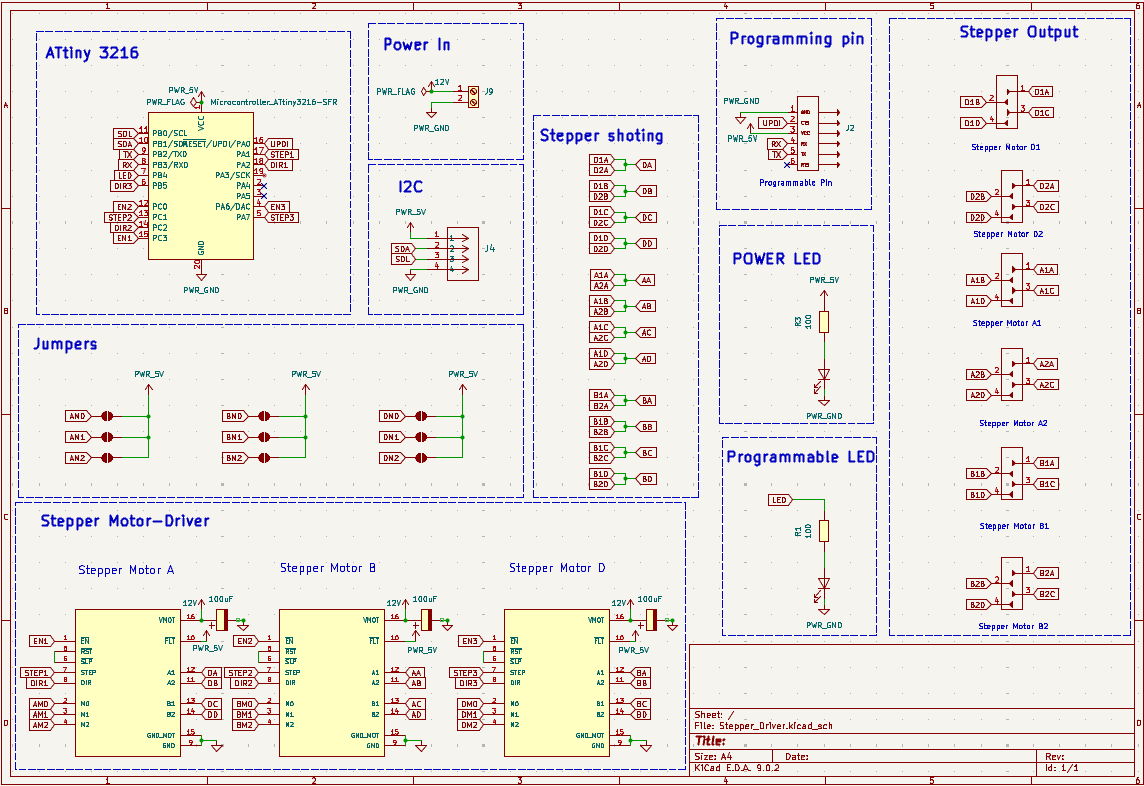Select the Stepper Motor A driver chip
Screen dimensions: 1144x786
[128, 683]
